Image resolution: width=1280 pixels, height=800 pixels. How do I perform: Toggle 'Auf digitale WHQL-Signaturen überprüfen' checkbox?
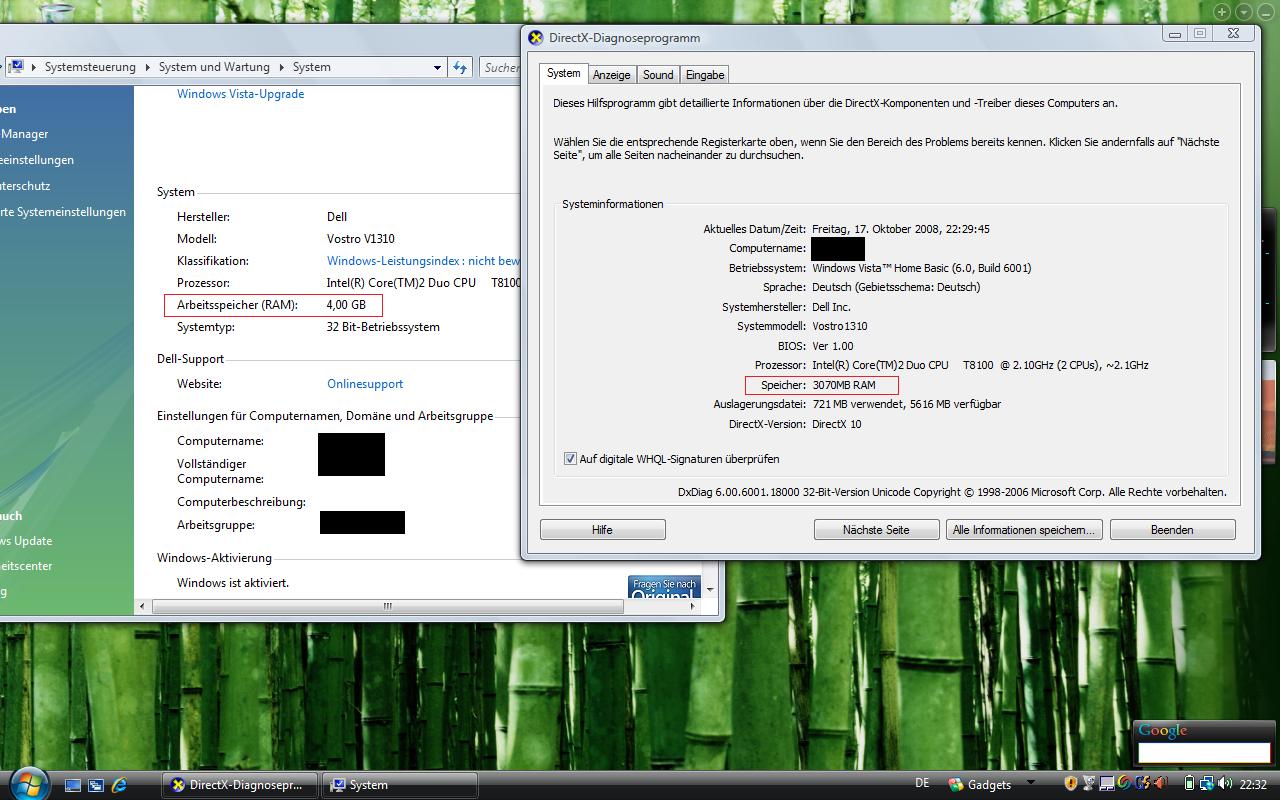(x=570, y=459)
